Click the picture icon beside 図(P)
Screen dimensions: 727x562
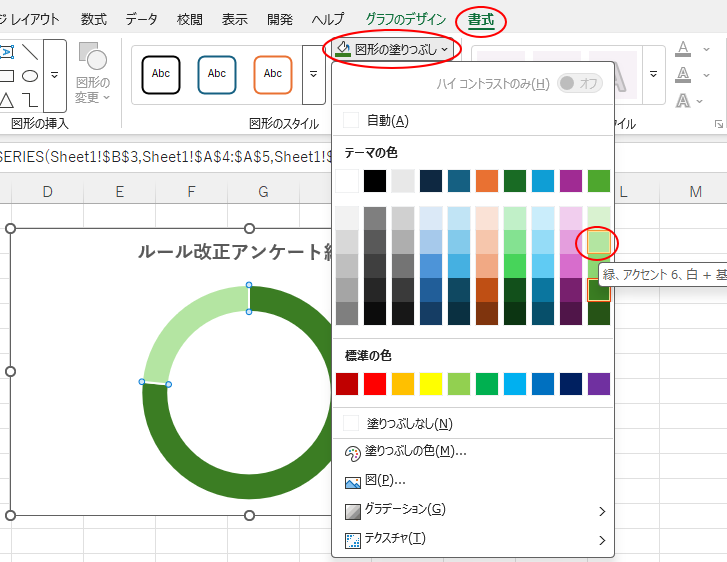click(x=352, y=482)
